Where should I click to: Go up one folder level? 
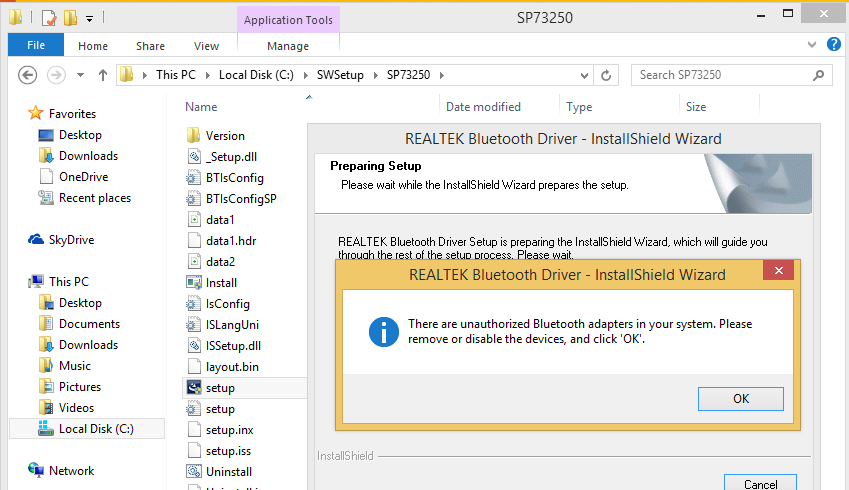tap(102, 75)
